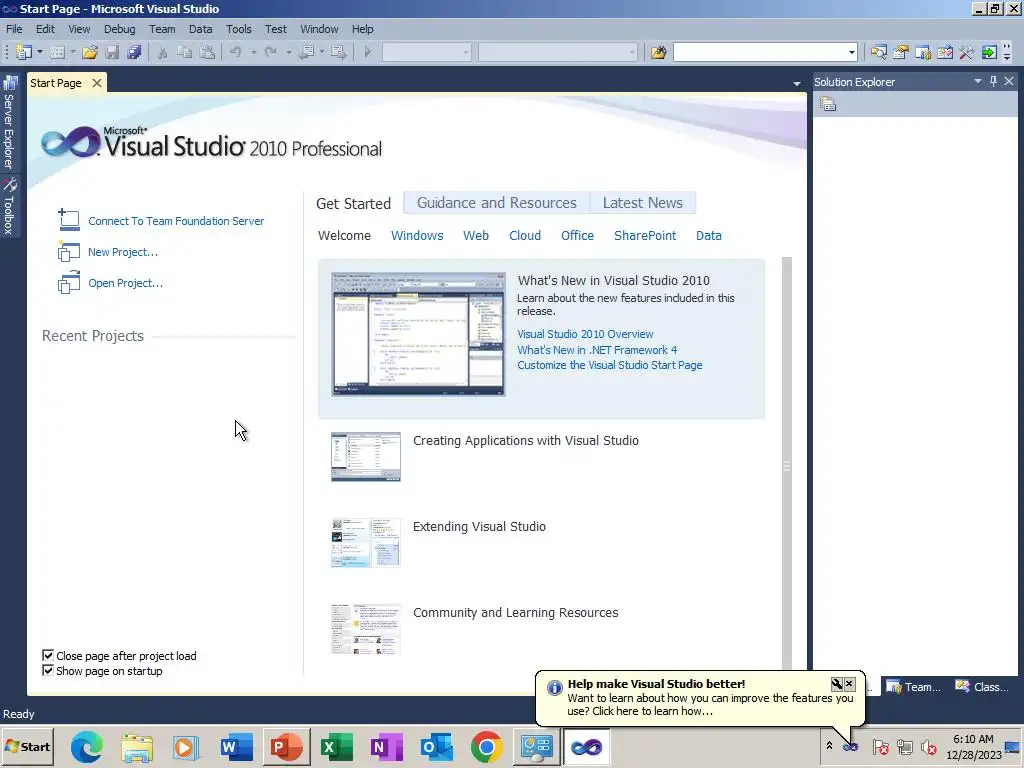This screenshot has width=1024, height=768.
Task: Switch to Guidance and Resources tab
Action: coord(496,202)
